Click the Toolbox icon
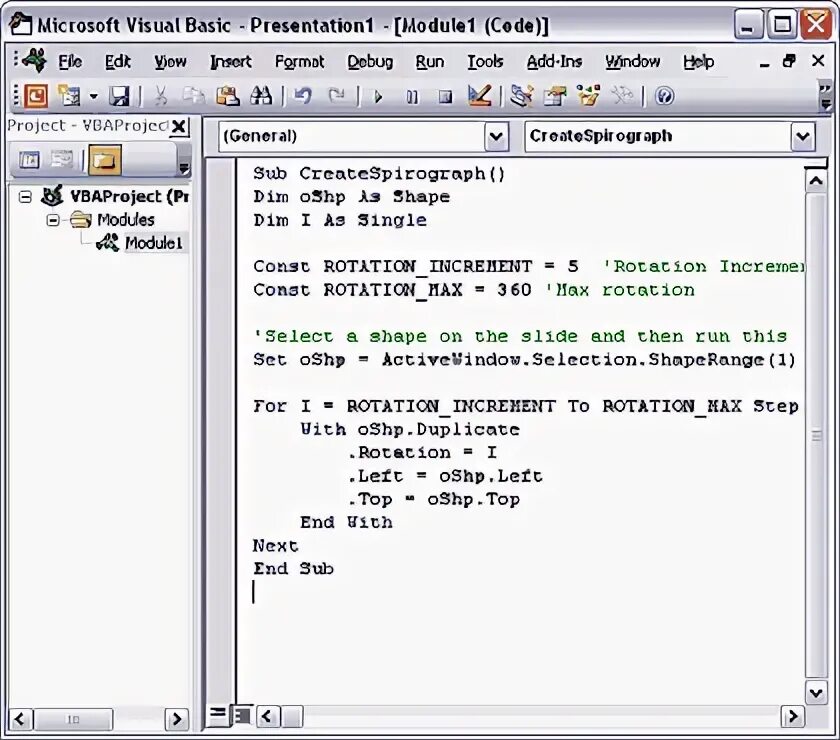The width and height of the screenshot is (840, 740). pos(622,96)
